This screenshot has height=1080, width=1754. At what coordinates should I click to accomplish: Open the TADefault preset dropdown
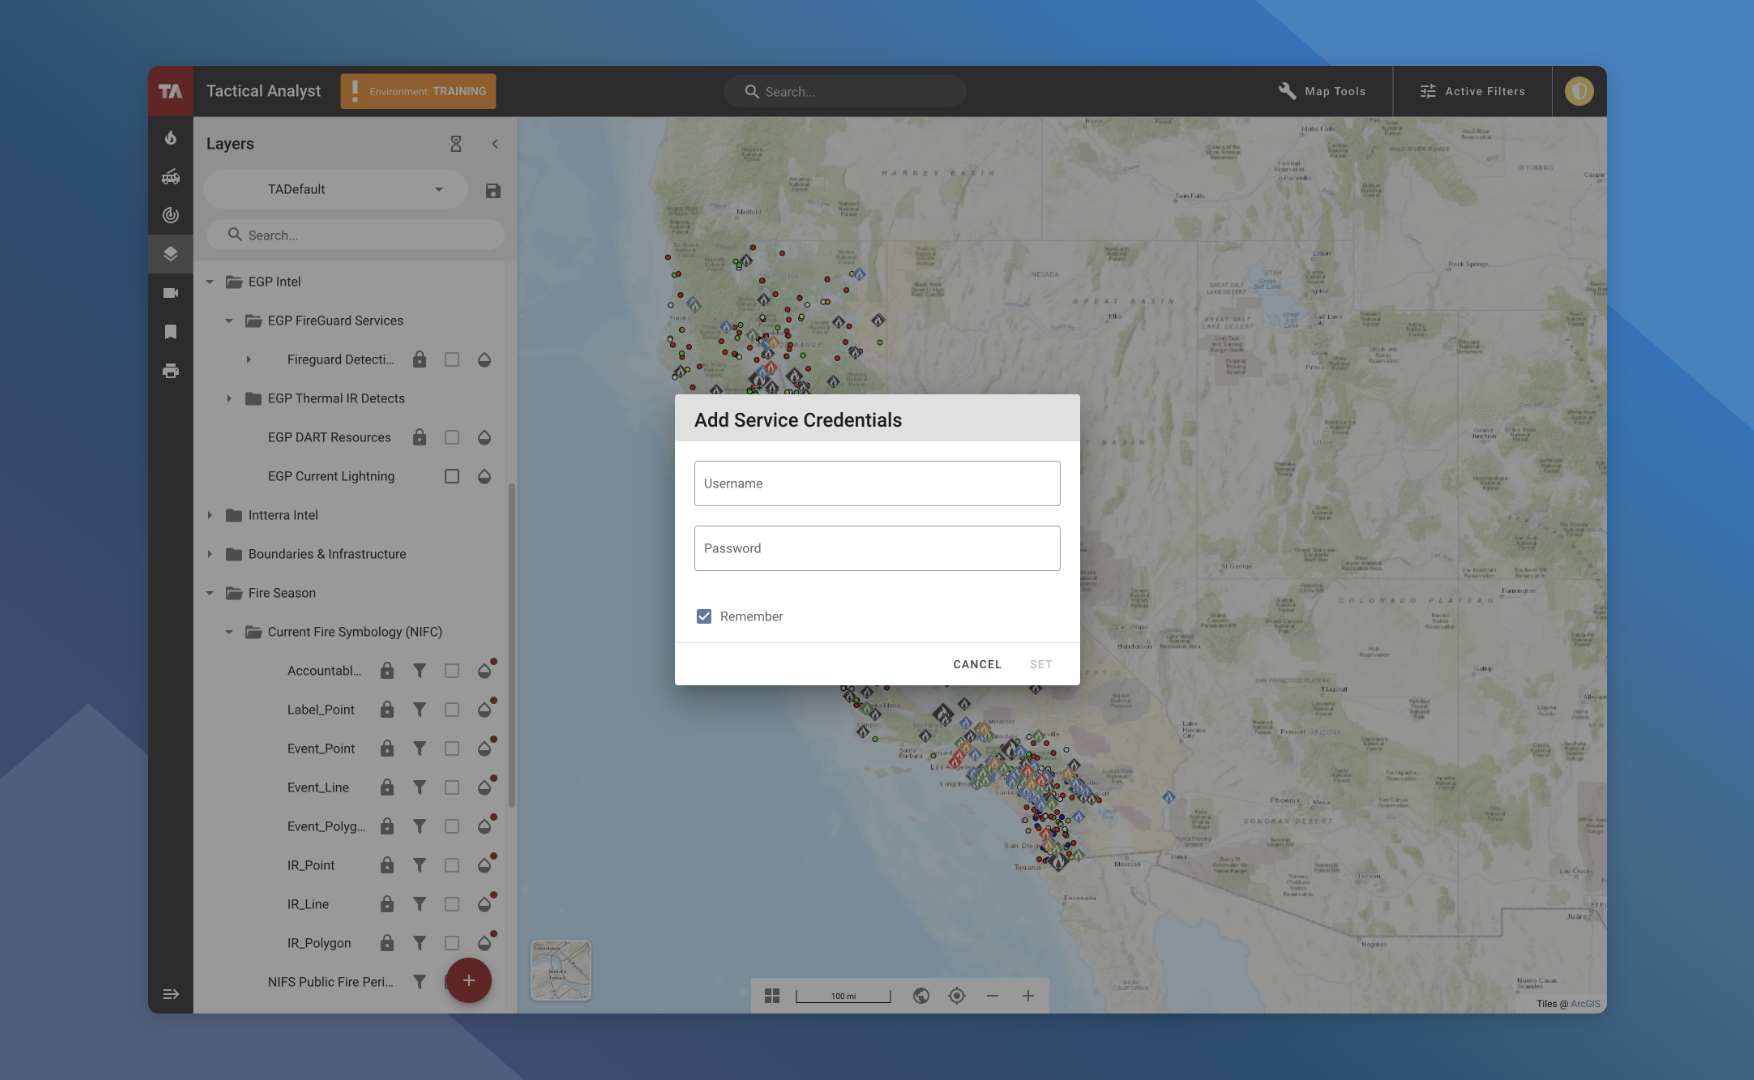(x=438, y=189)
